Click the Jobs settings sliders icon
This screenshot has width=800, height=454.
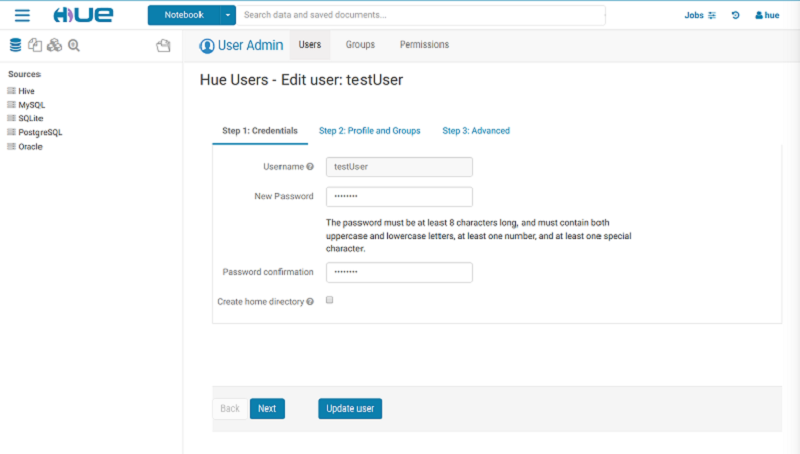[712, 15]
